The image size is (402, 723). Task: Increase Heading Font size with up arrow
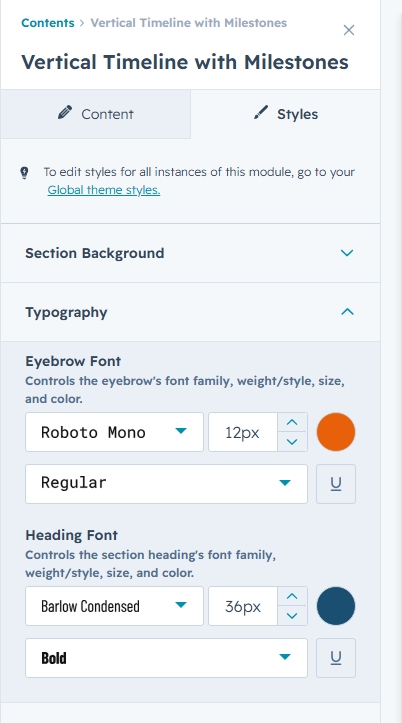point(292,596)
